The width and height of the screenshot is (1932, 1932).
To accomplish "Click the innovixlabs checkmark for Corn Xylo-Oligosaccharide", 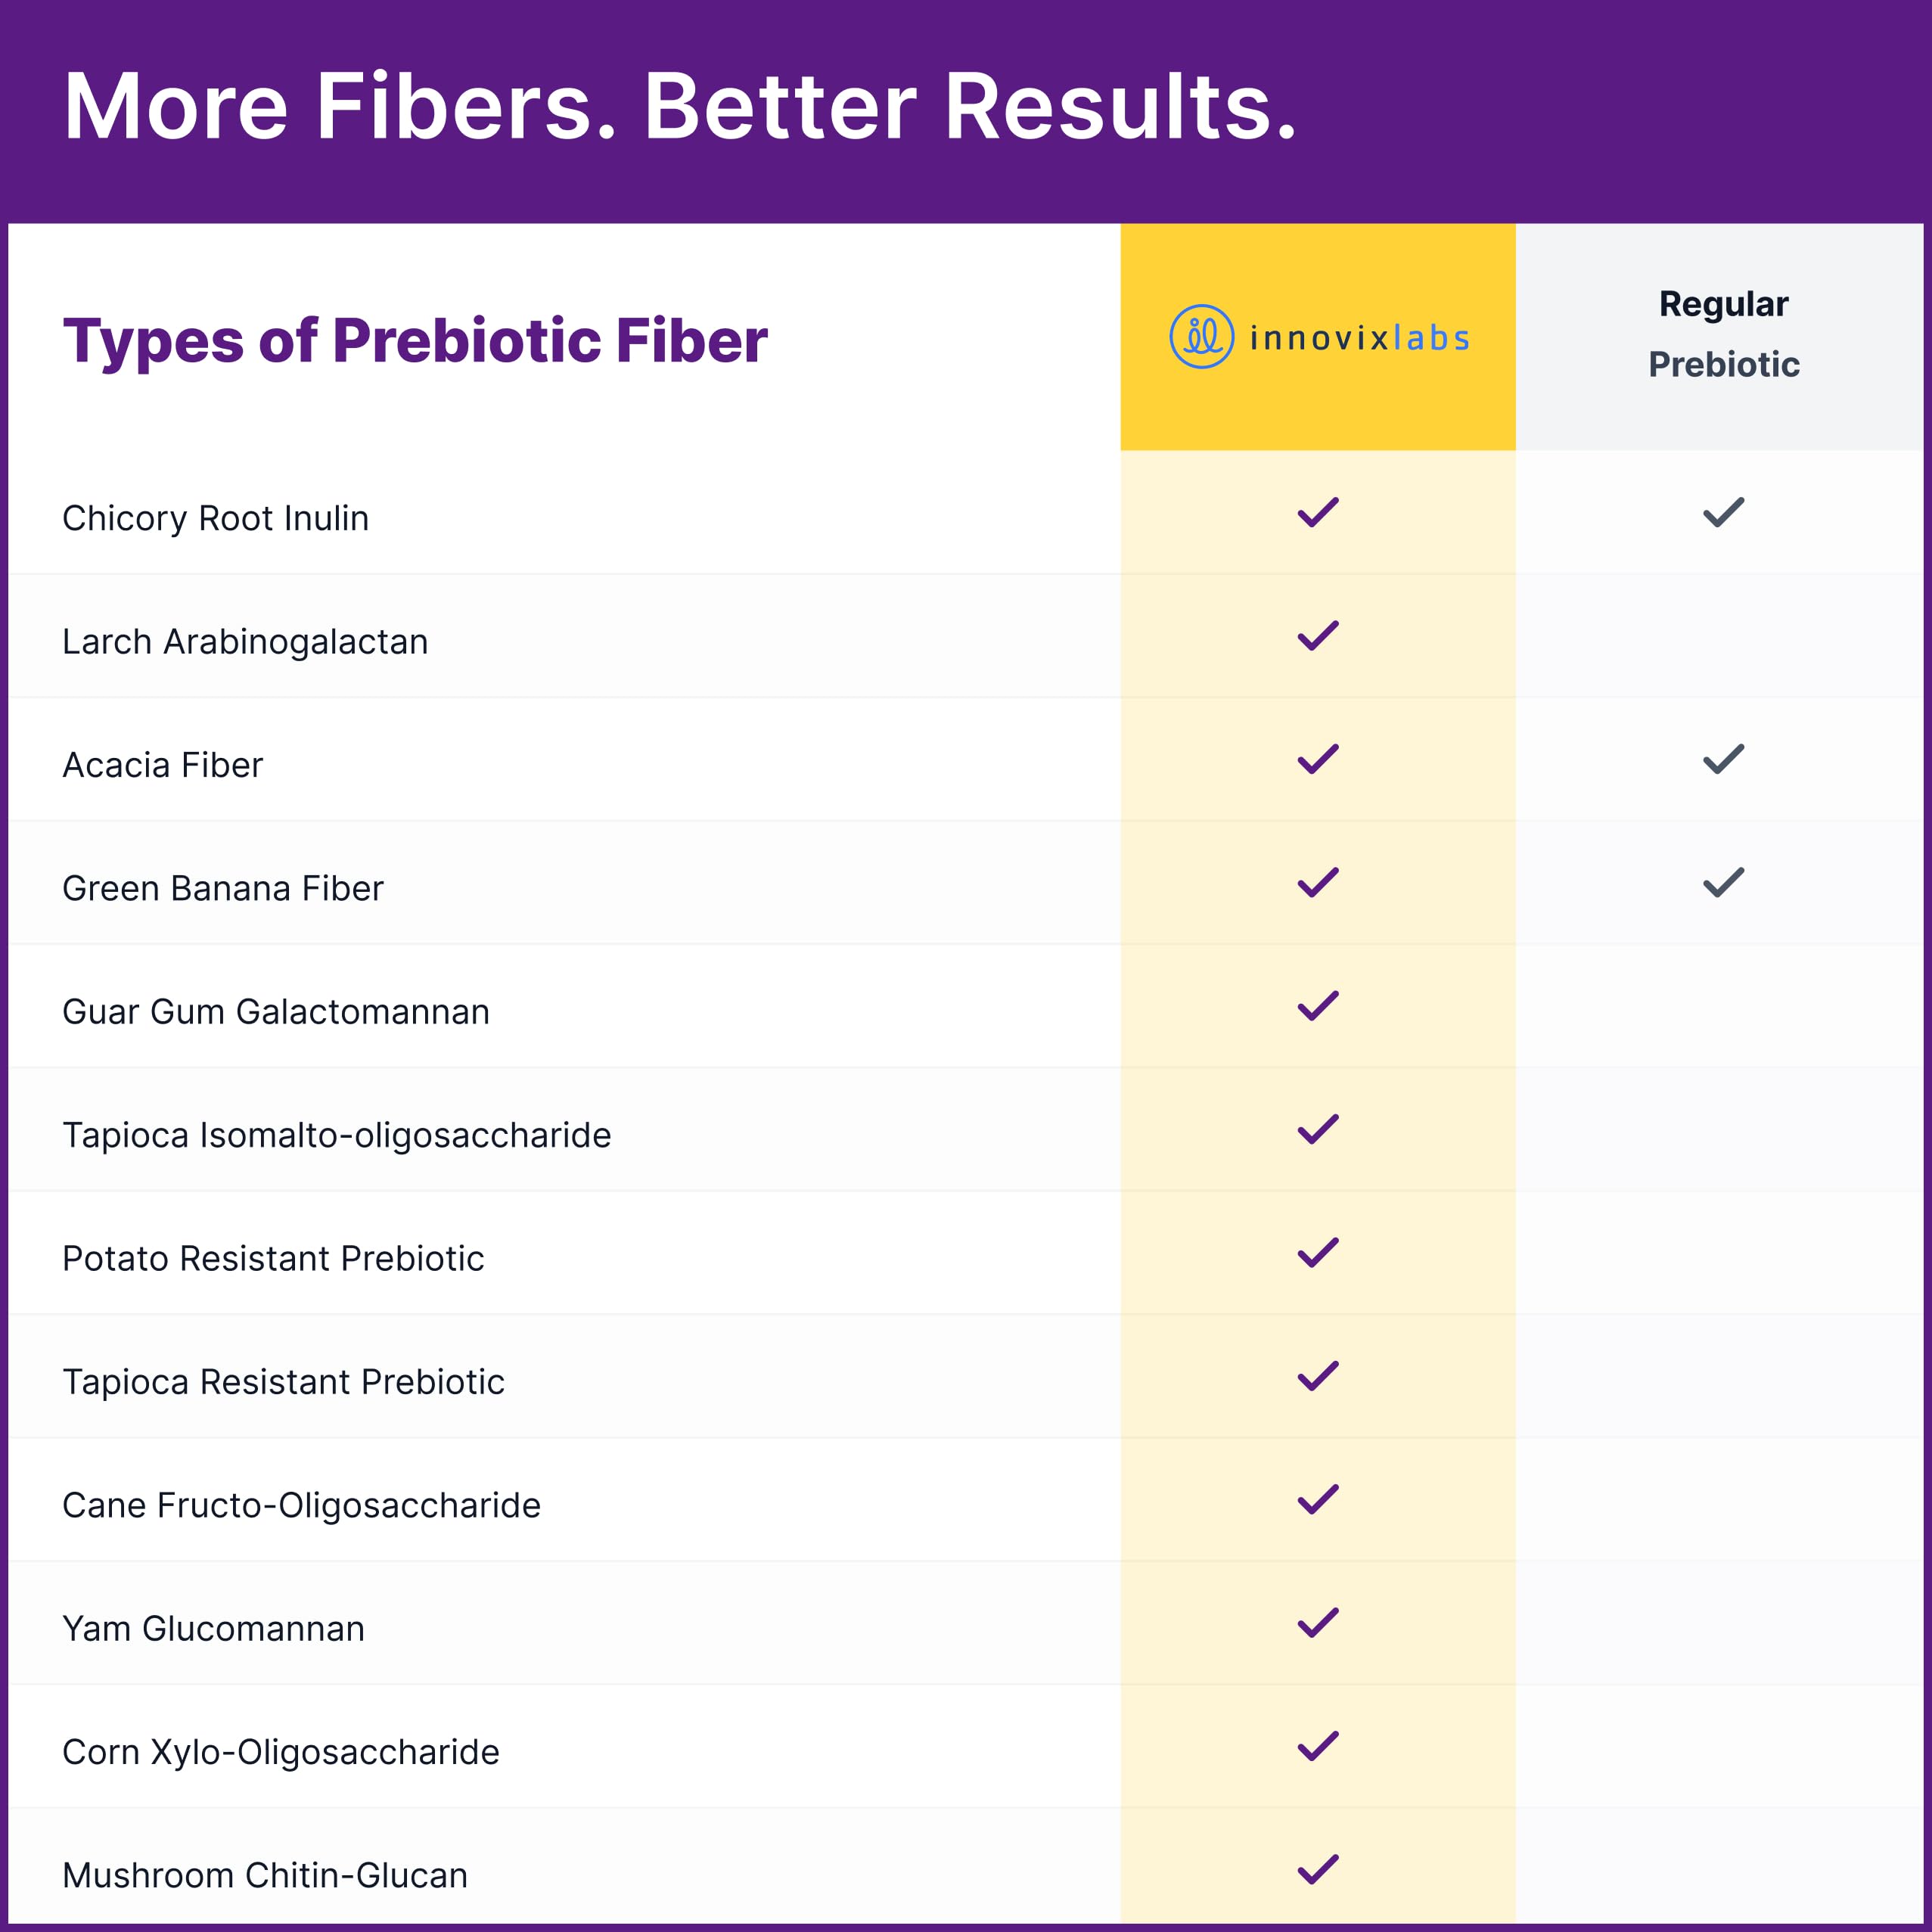I will point(1317,1746).
